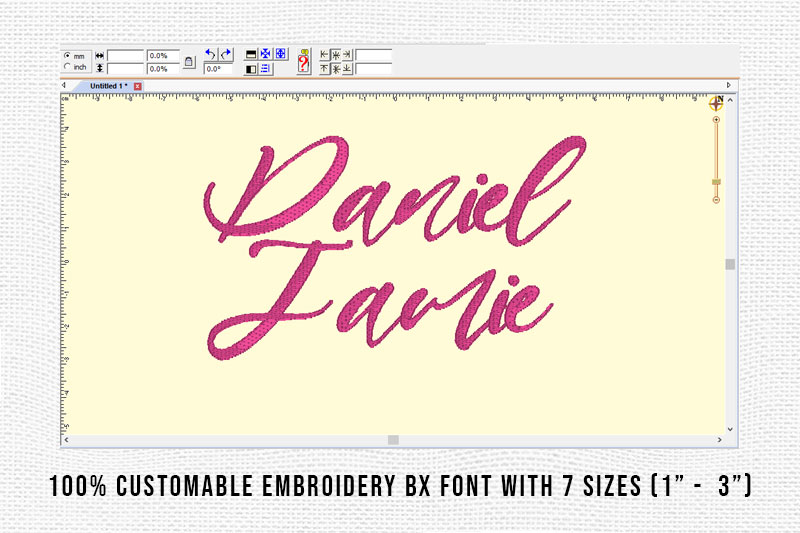This screenshot has width=800, height=533.
Task: Click the tab strip right scroll arrow
Action: (729, 85)
